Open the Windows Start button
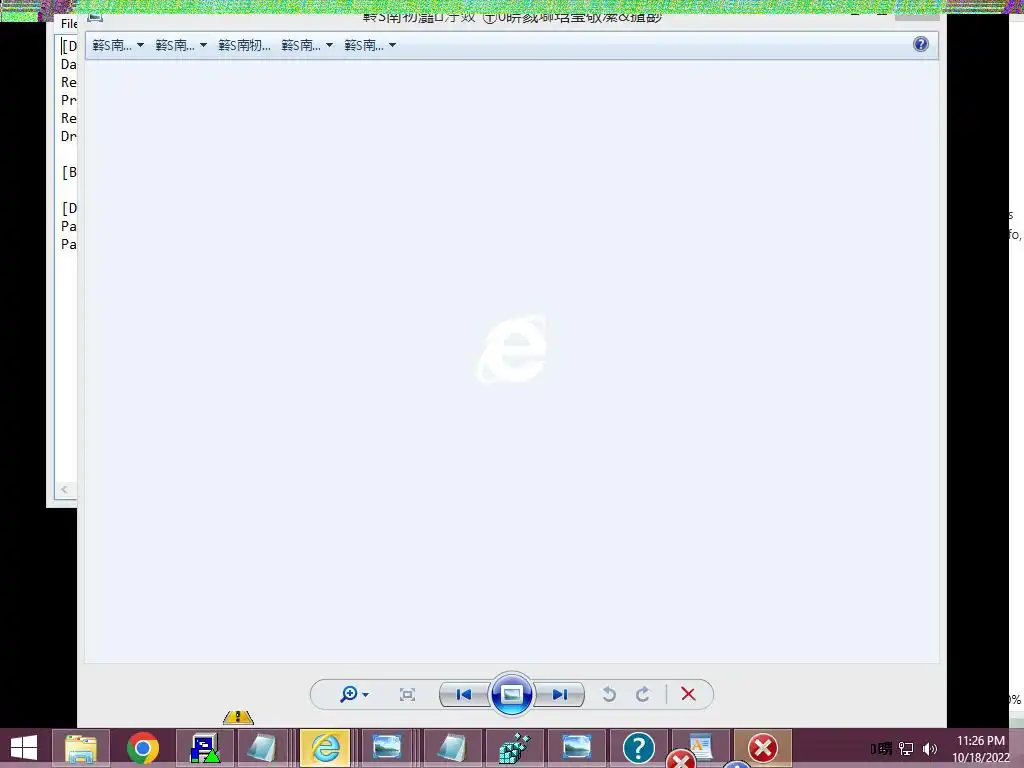Image resolution: width=1024 pixels, height=768 pixels. [24, 748]
